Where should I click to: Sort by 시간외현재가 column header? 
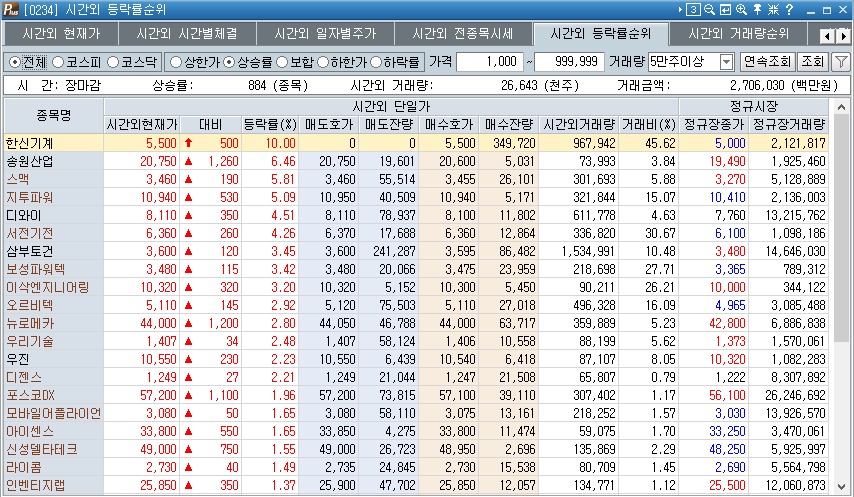(x=142, y=125)
